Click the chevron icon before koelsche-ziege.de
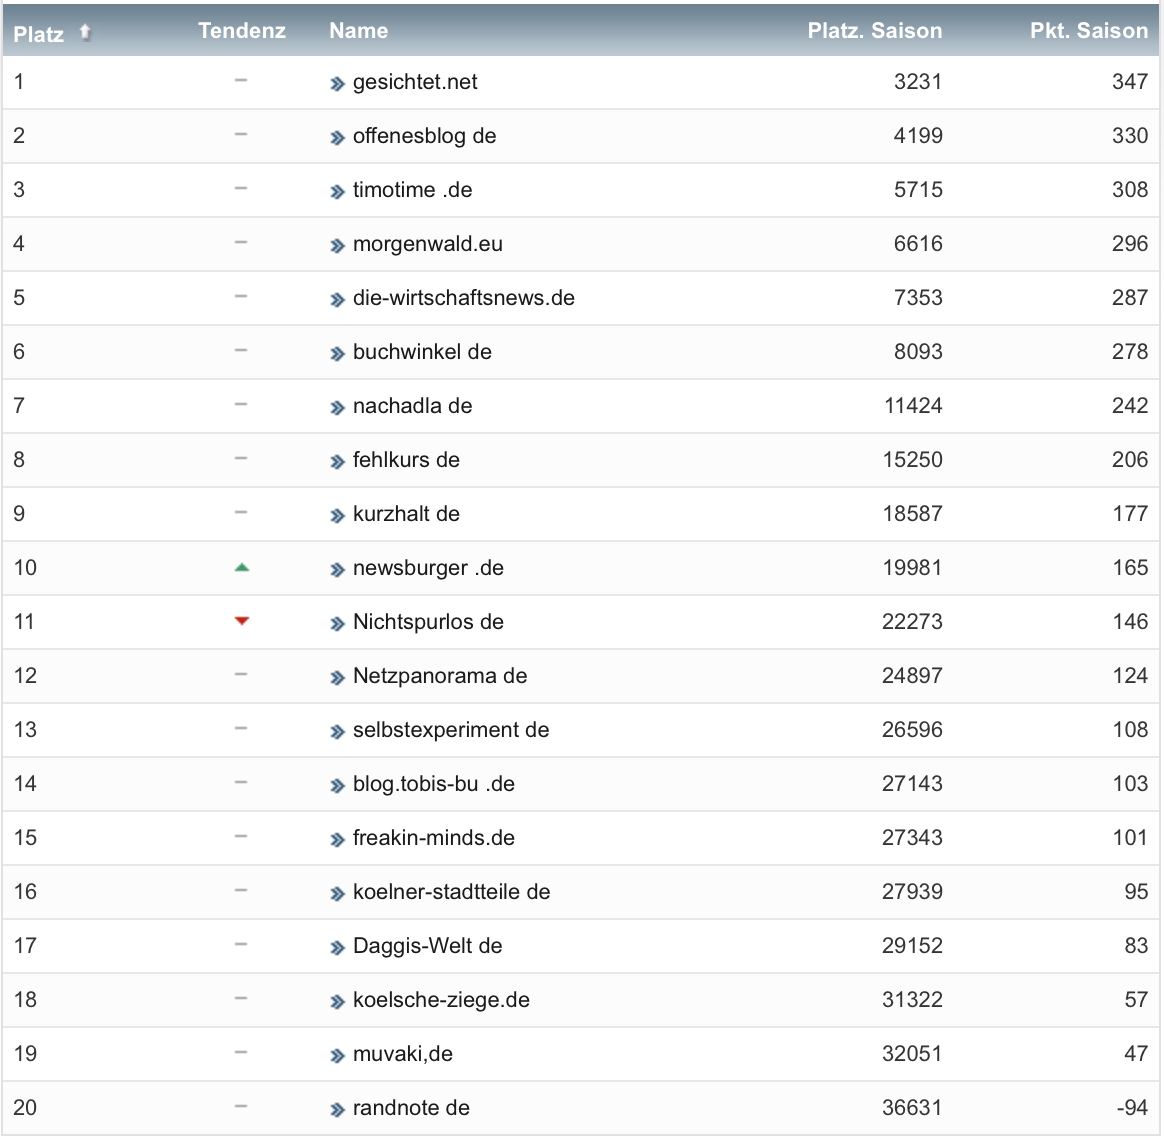The image size is (1164, 1140). click(x=338, y=1002)
